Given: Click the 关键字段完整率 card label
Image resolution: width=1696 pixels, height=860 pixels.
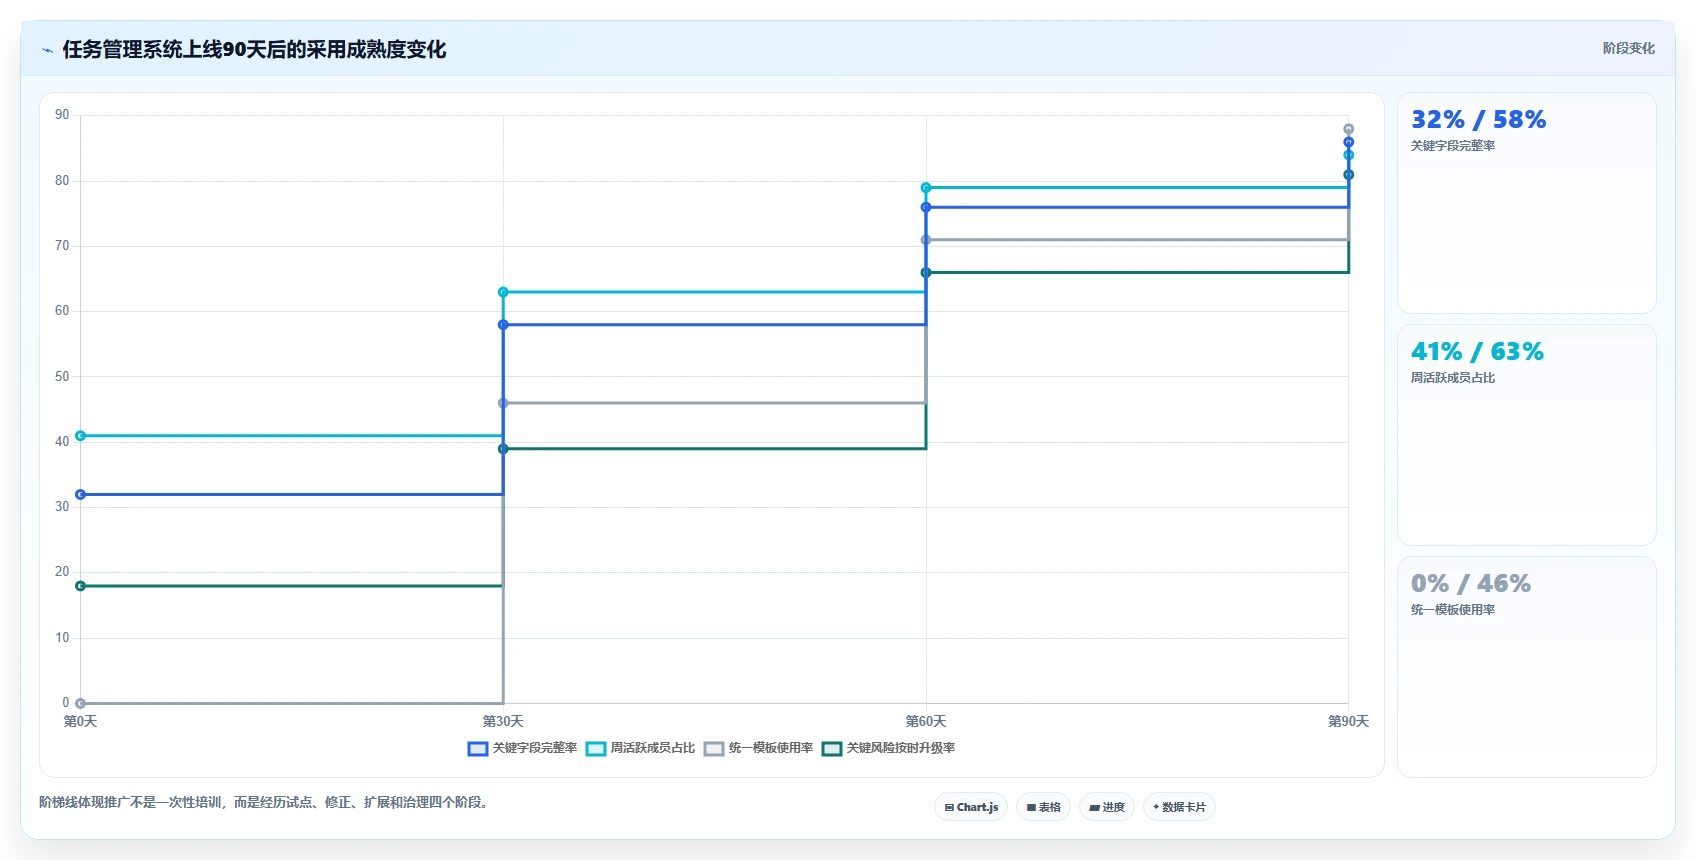Looking at the screenshot, I should 1453,146.
